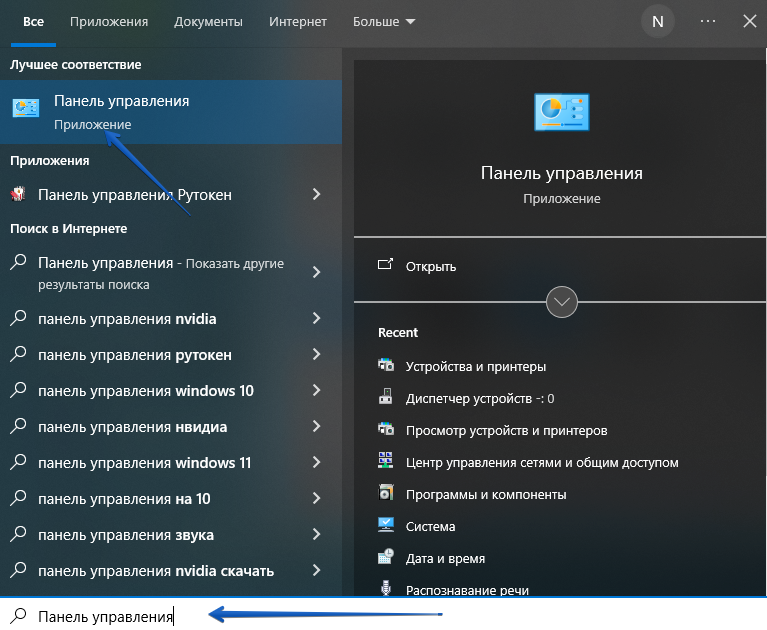Open Date and Time recent item

[x=445, y=558]
